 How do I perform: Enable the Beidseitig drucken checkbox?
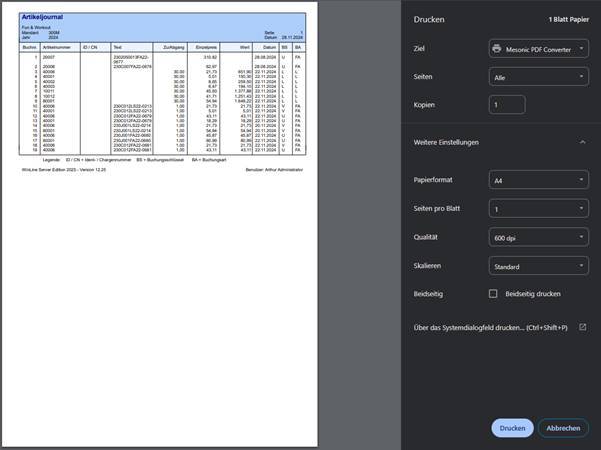tap(493, 294)
